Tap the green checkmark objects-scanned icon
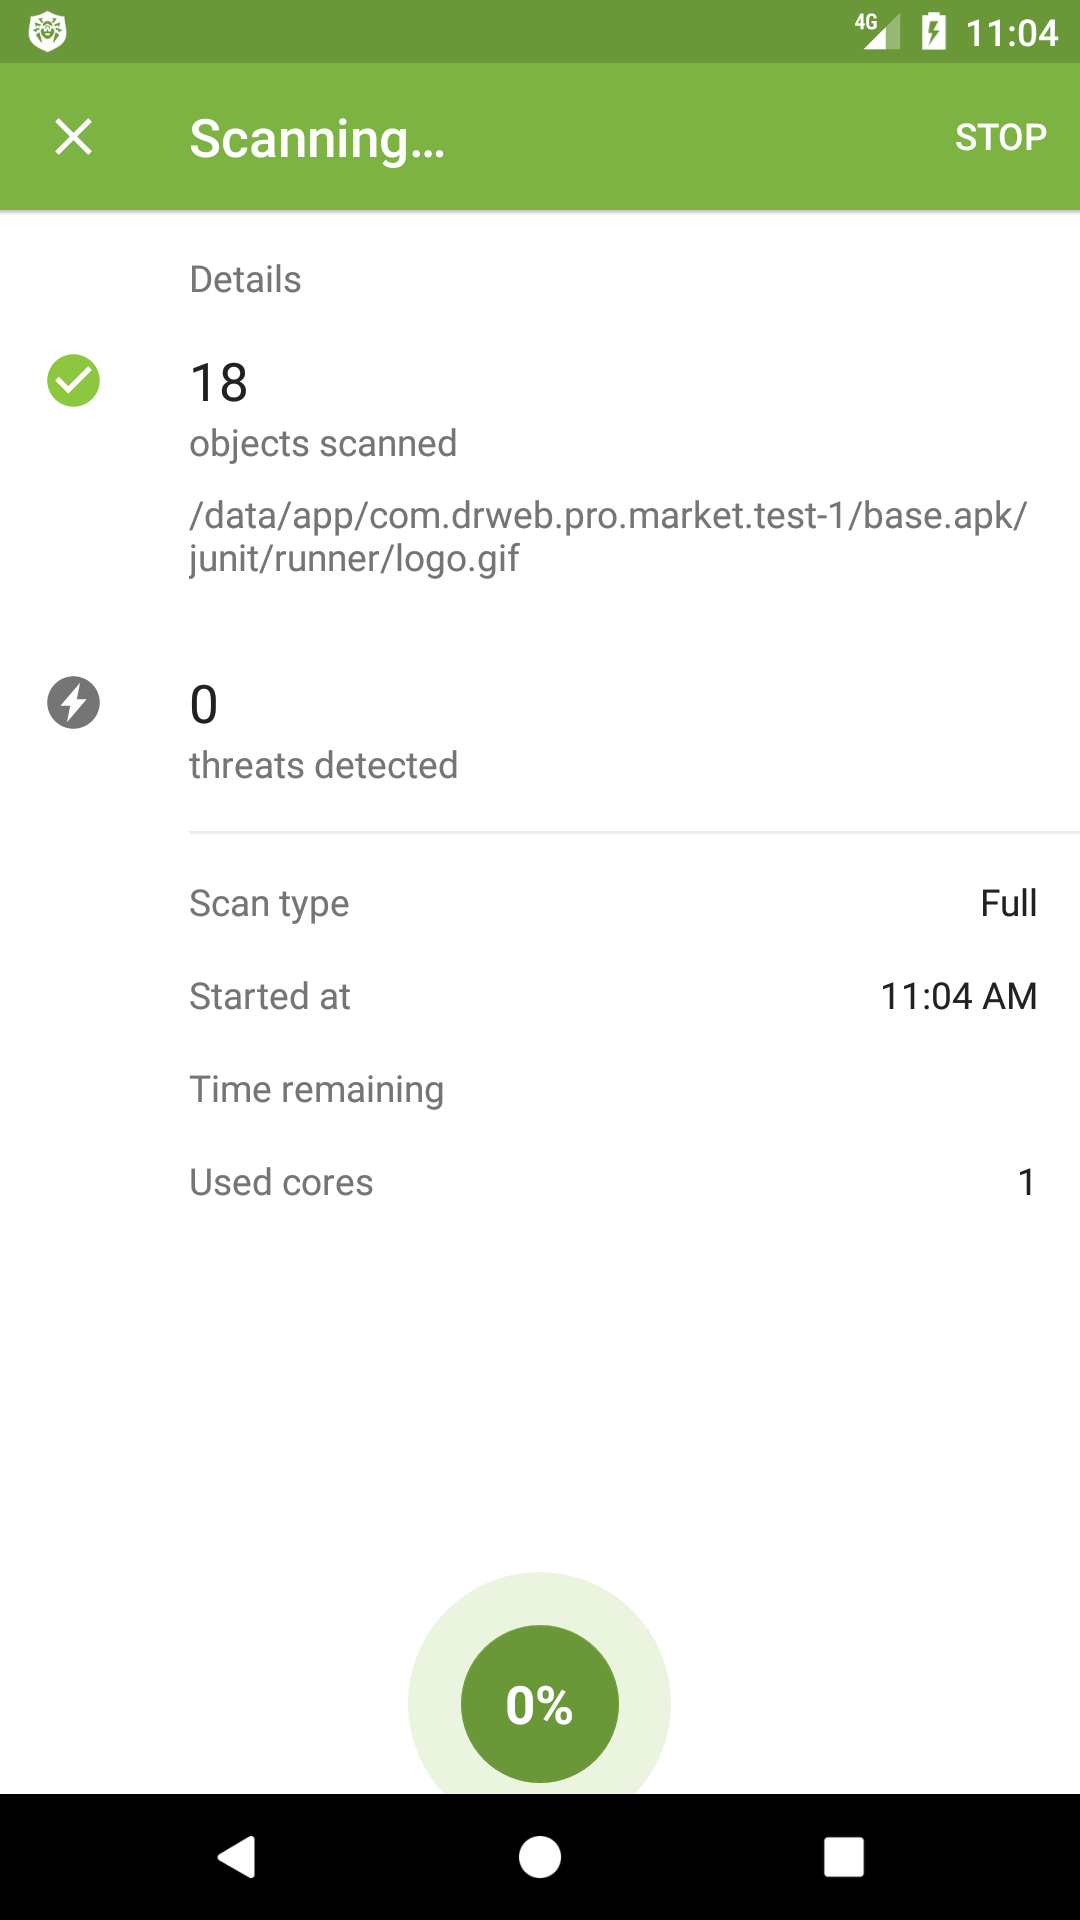 point(73,381)
